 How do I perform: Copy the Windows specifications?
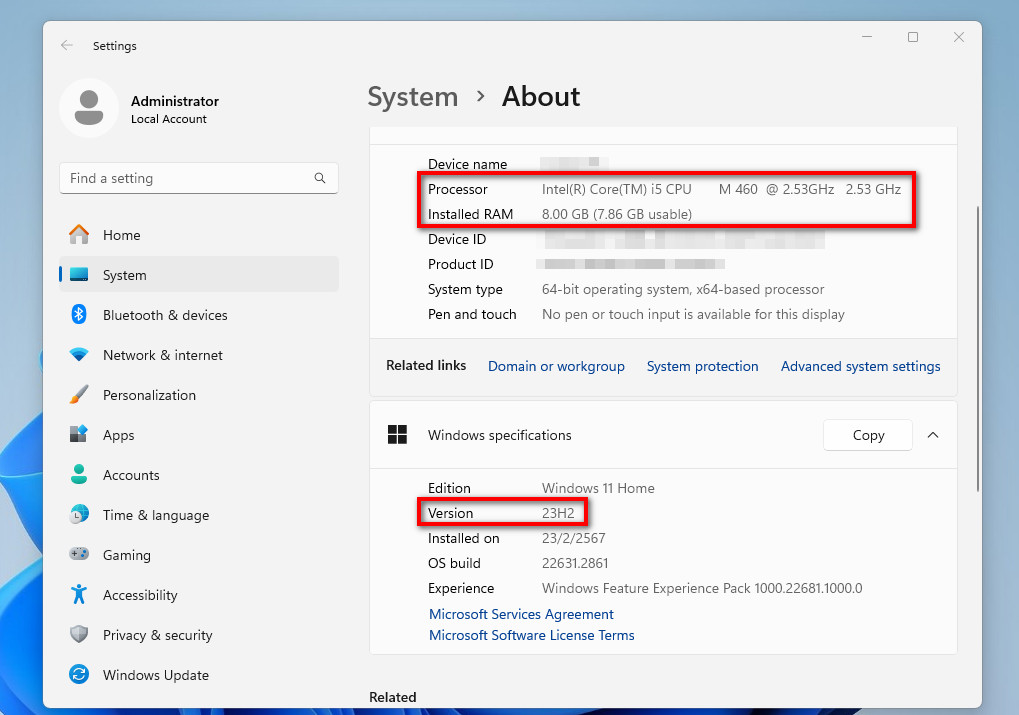(x=868, y=435)
